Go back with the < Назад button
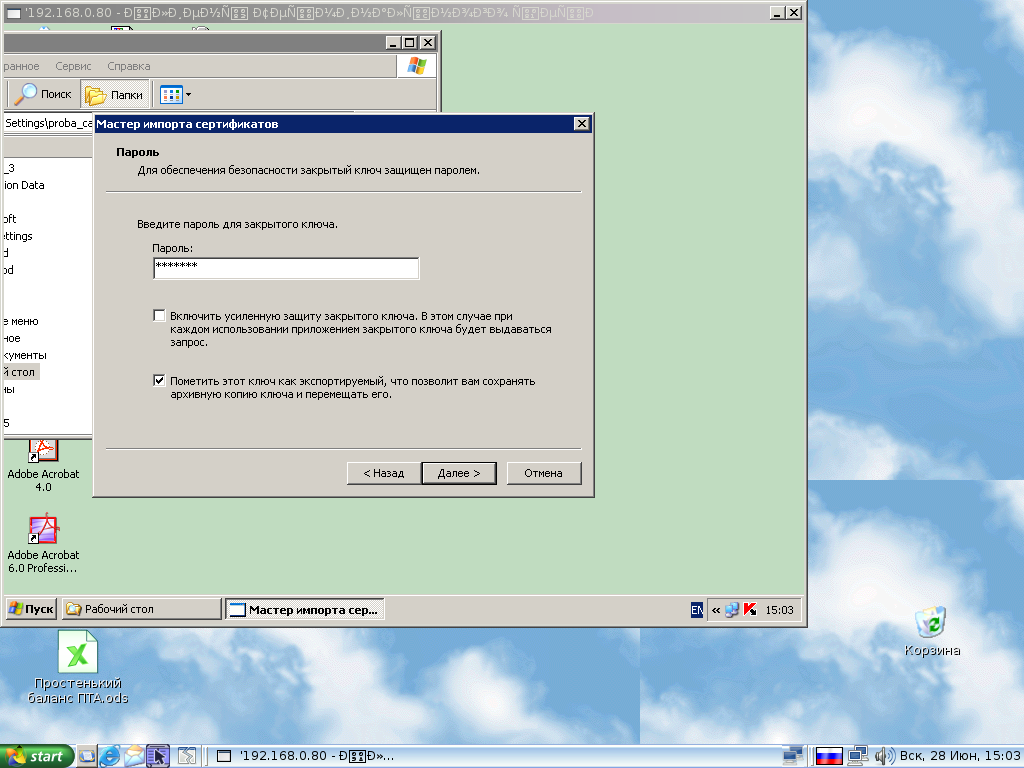Screen dimensions: 1024x768 click(x=383, y=473)
